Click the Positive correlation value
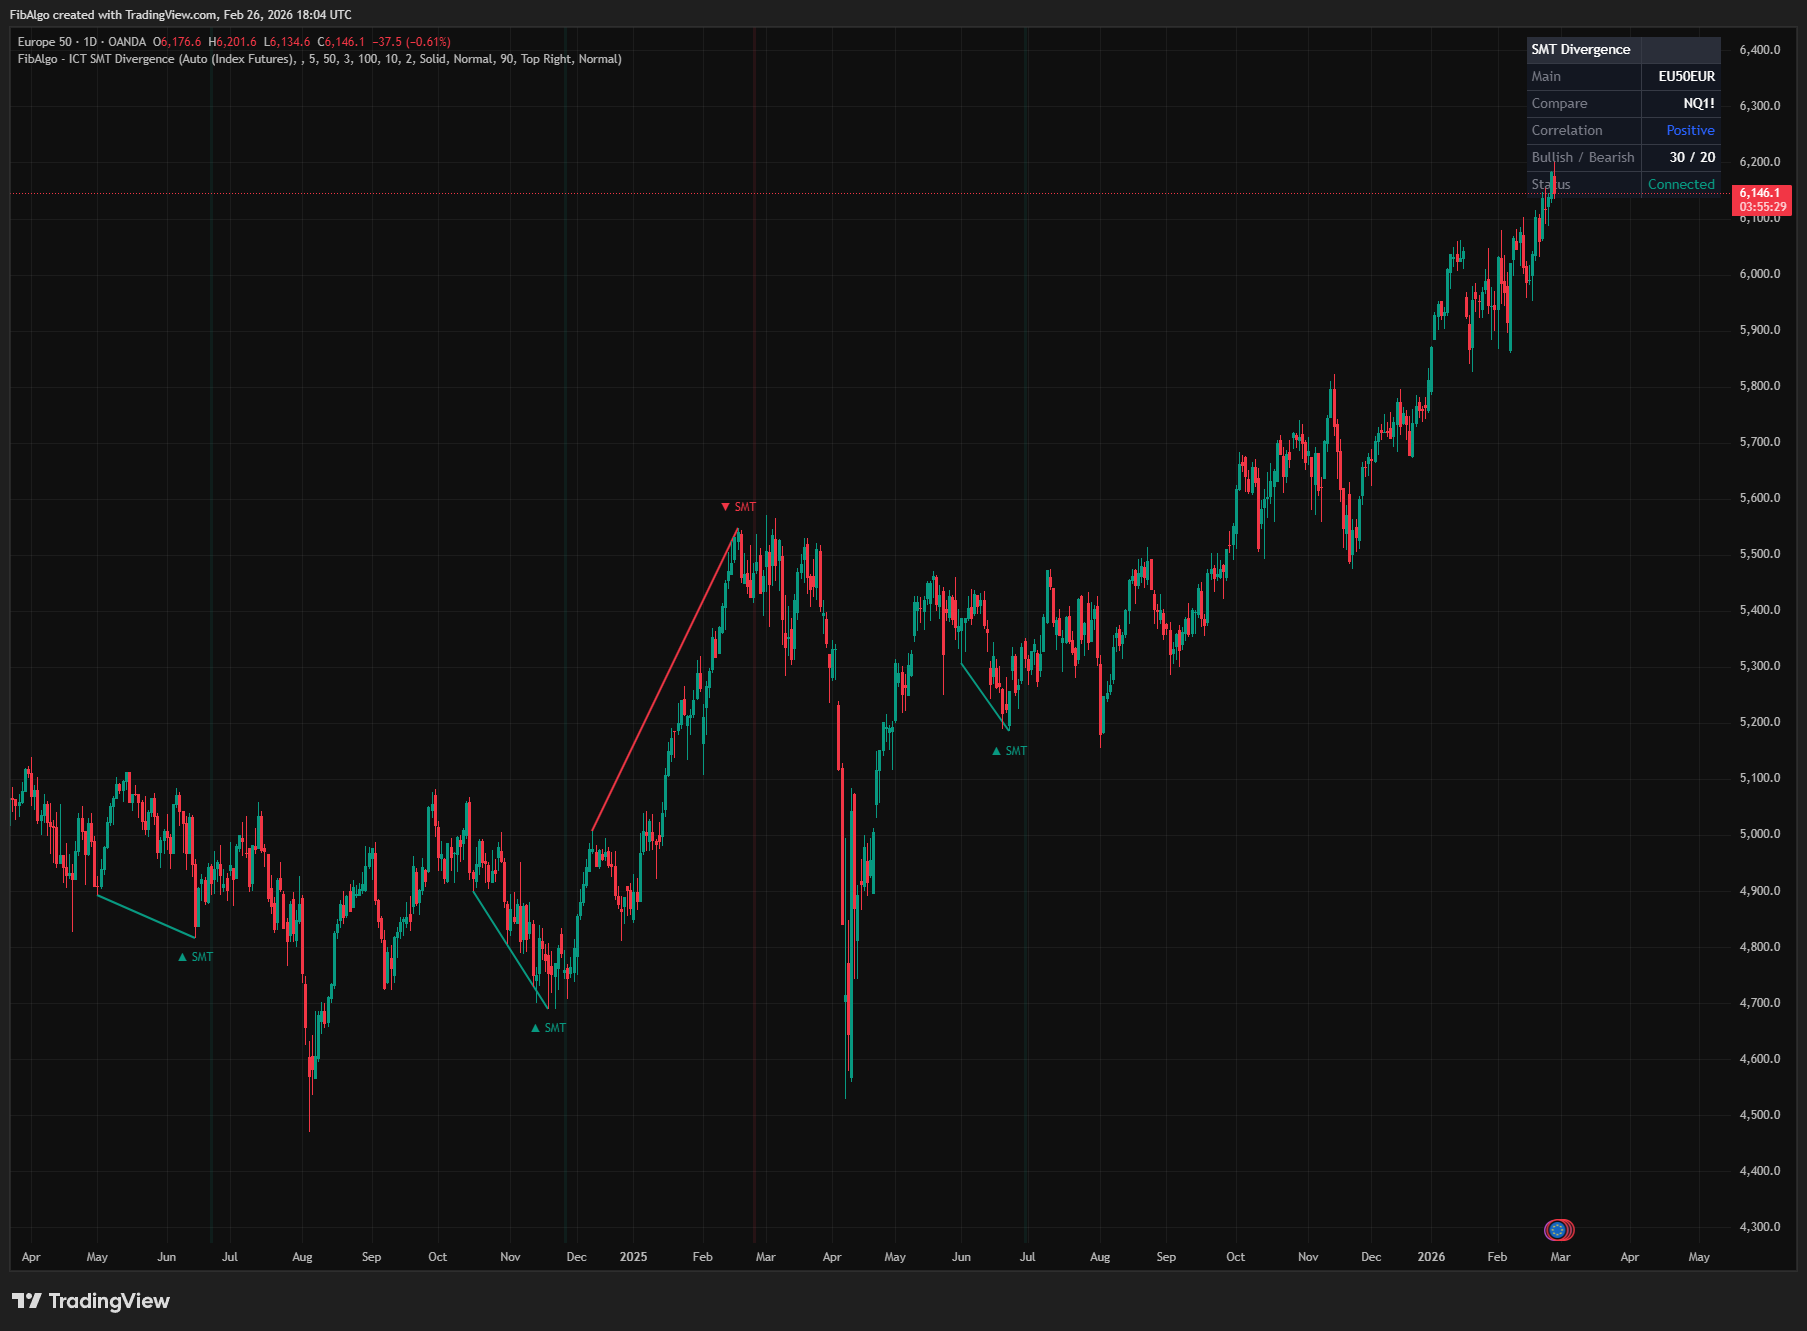1807x1331 pixels. coord(1689,130)
